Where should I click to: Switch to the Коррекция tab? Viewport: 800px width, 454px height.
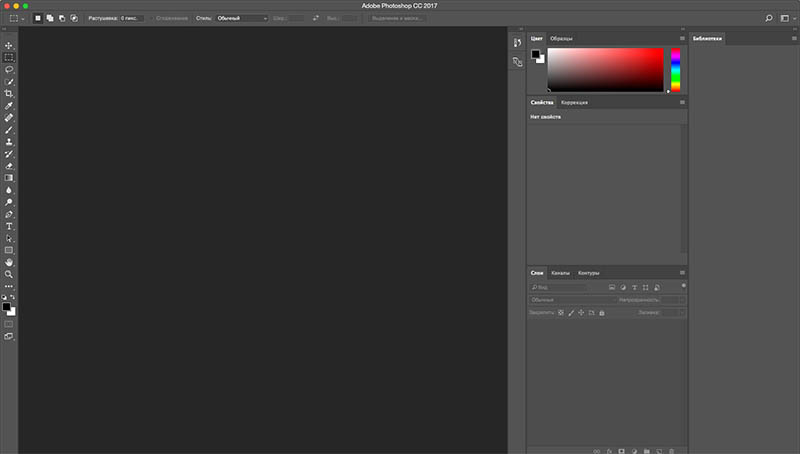(574, 103)
